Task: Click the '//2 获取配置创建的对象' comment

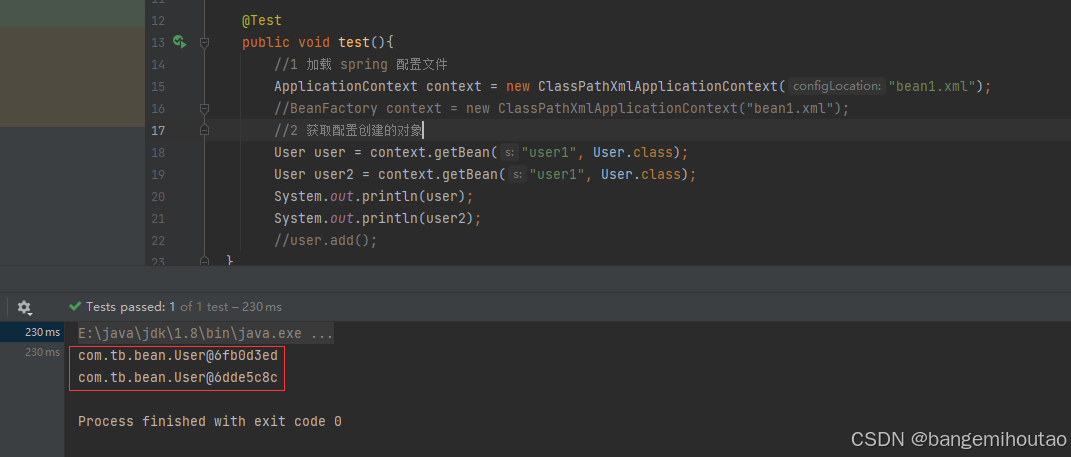Action: tap(348, 130)
